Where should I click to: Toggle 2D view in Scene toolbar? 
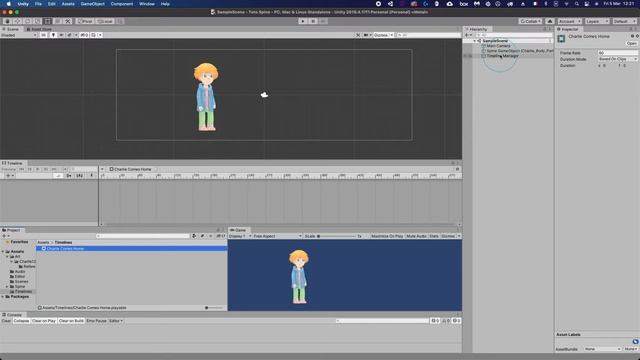(44, 35)
